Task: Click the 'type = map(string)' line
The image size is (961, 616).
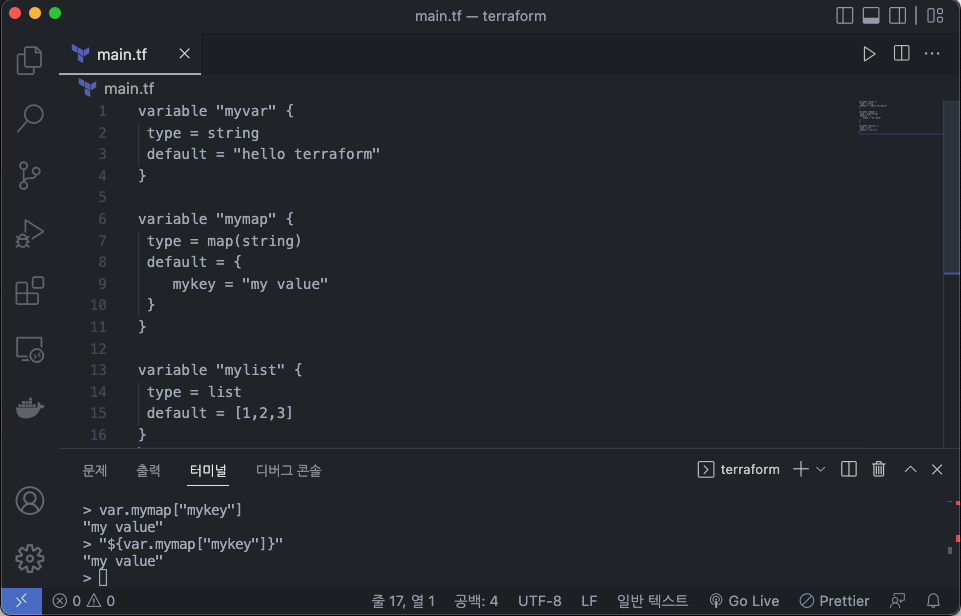Action: [x=224, y=241]
